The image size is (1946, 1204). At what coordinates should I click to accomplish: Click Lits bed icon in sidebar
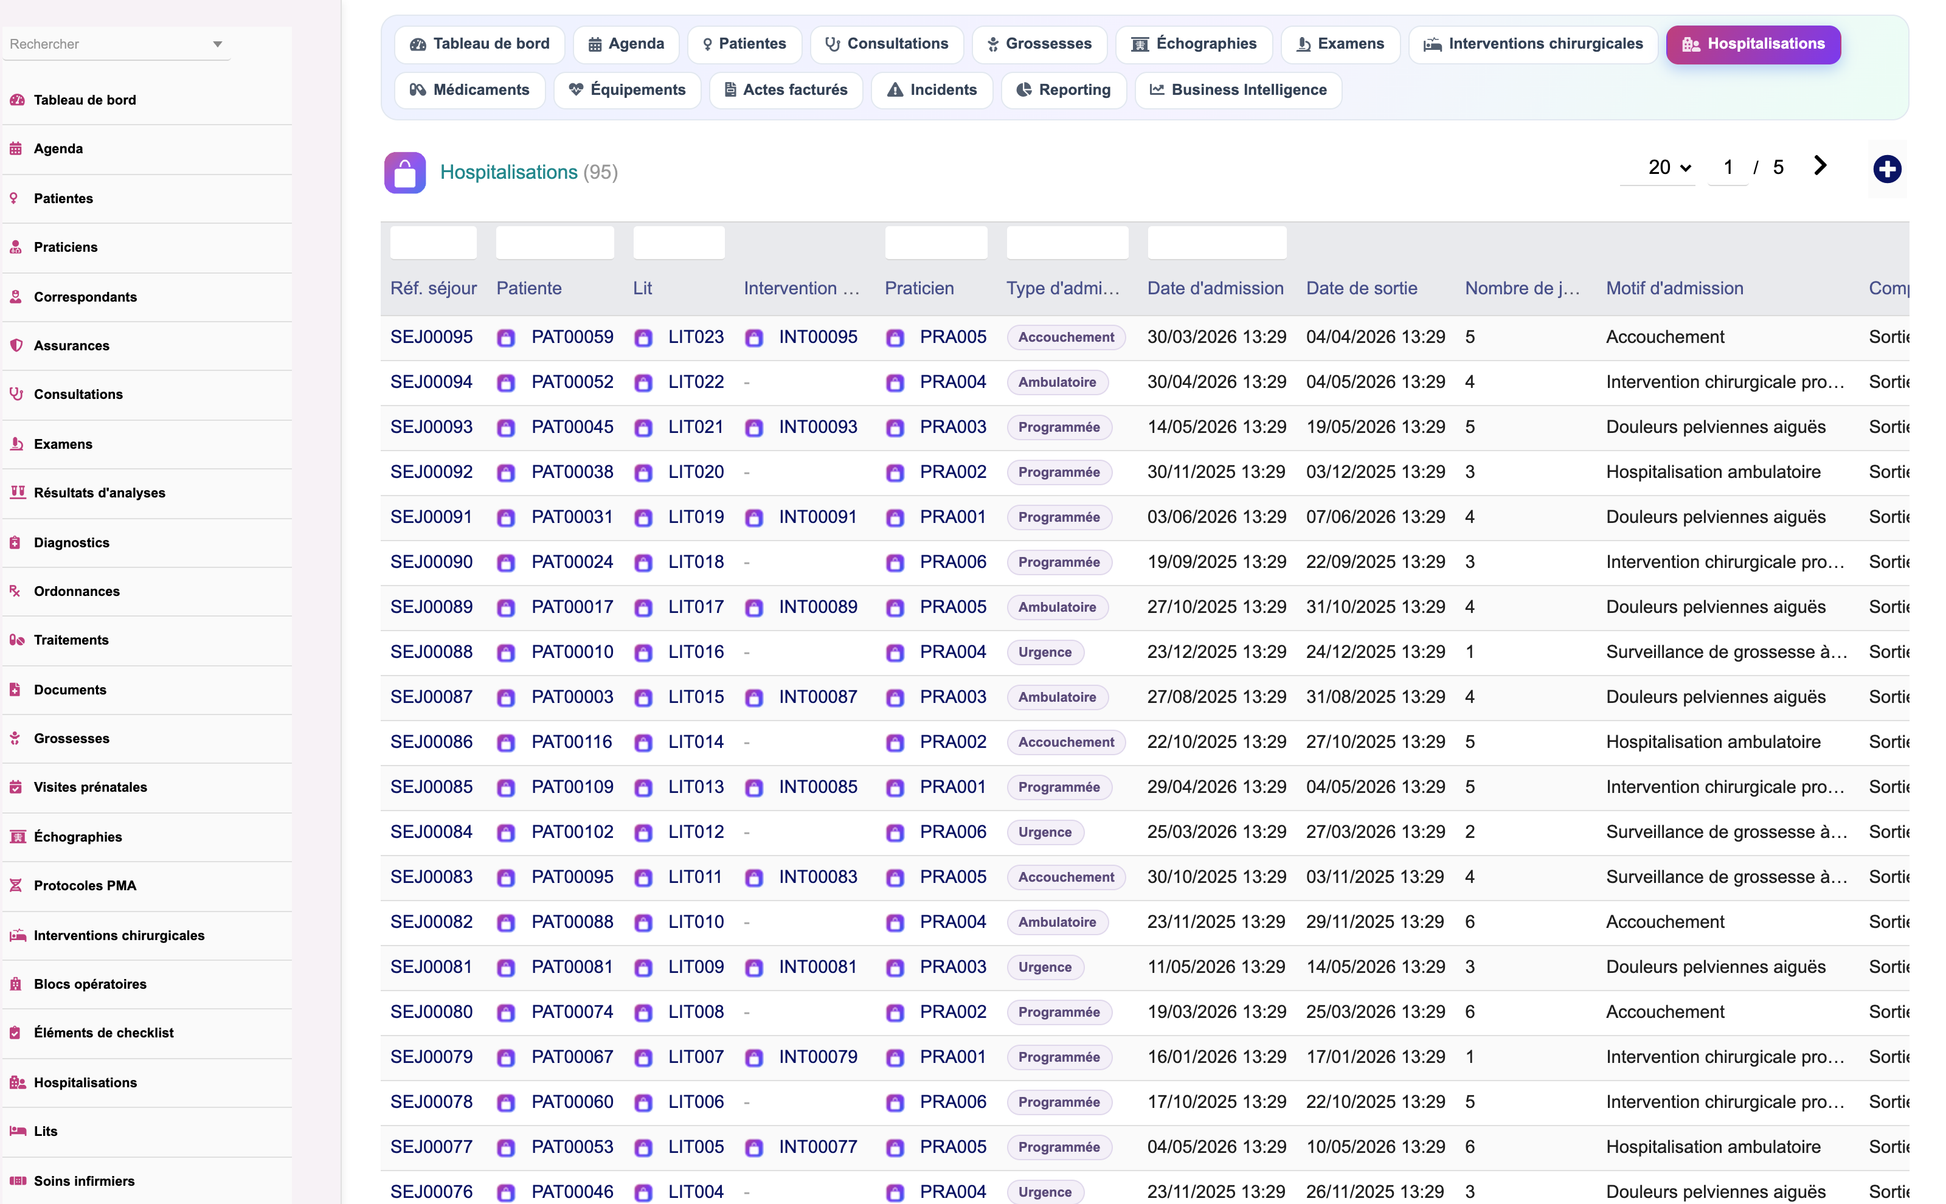tap(17, 1131)
